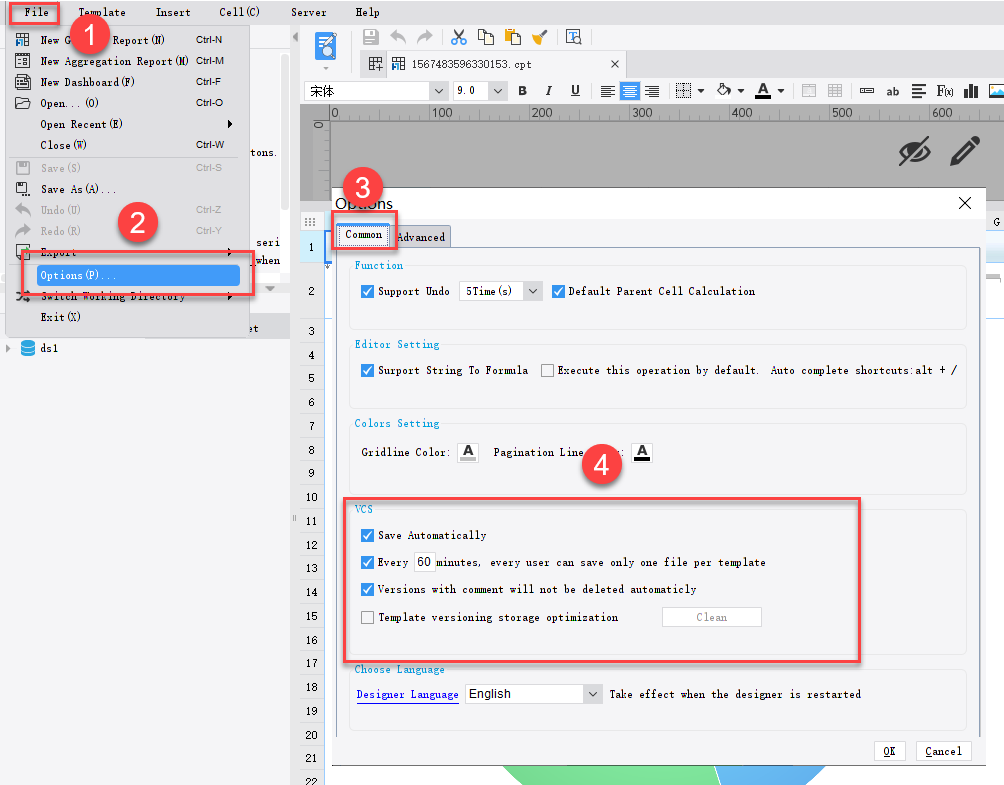The height and width of the screenshot is (785, 1004).
Task: Align cell text left
Action: click(607, 91)
